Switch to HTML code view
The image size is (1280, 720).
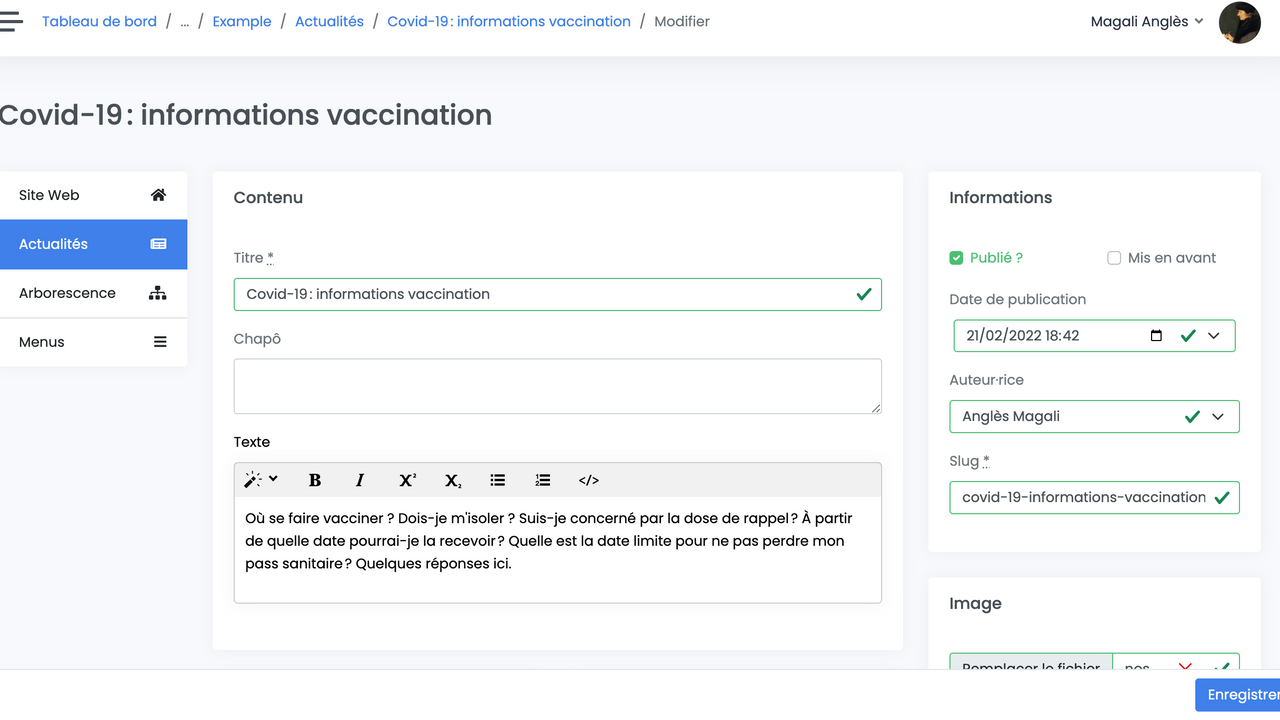coord(589,481)
